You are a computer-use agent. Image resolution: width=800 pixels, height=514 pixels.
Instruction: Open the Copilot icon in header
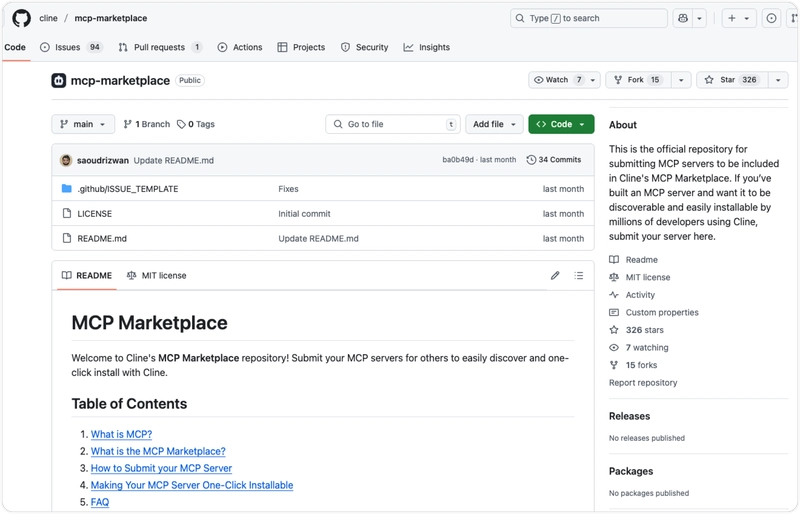[x=683, y=18]
